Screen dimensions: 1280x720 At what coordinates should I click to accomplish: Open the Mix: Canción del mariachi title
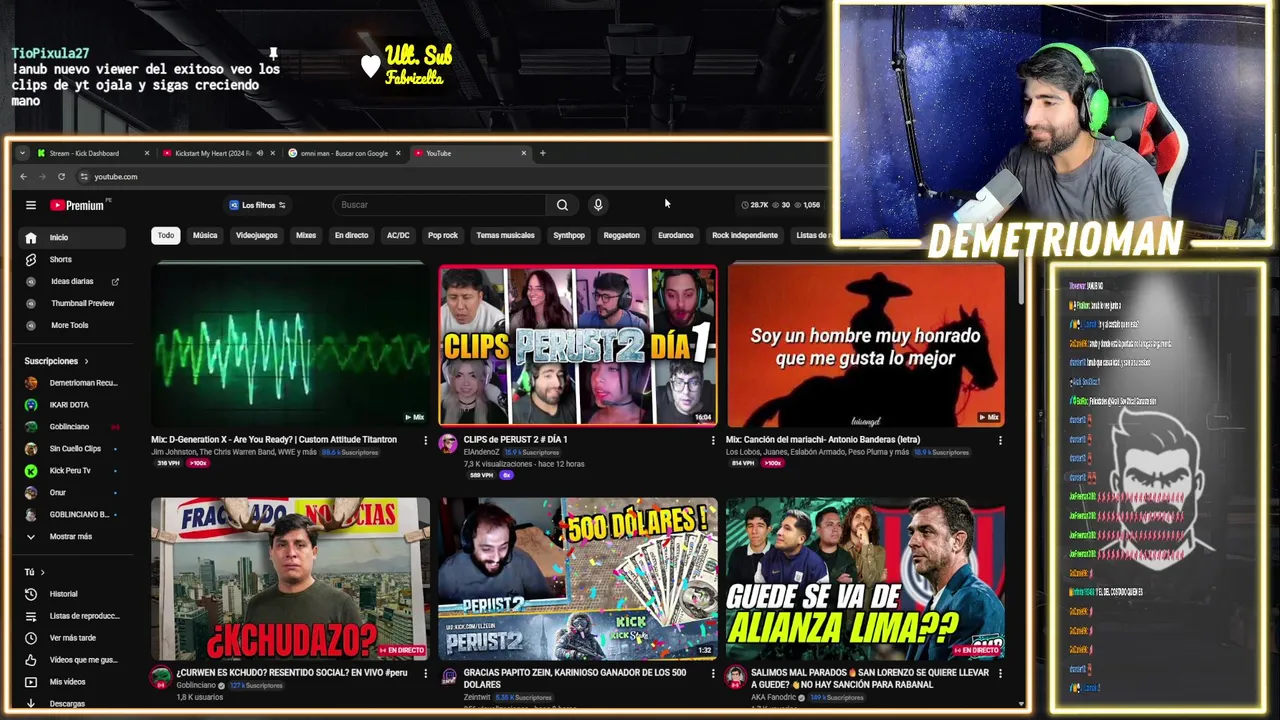[x=823, y=440]
